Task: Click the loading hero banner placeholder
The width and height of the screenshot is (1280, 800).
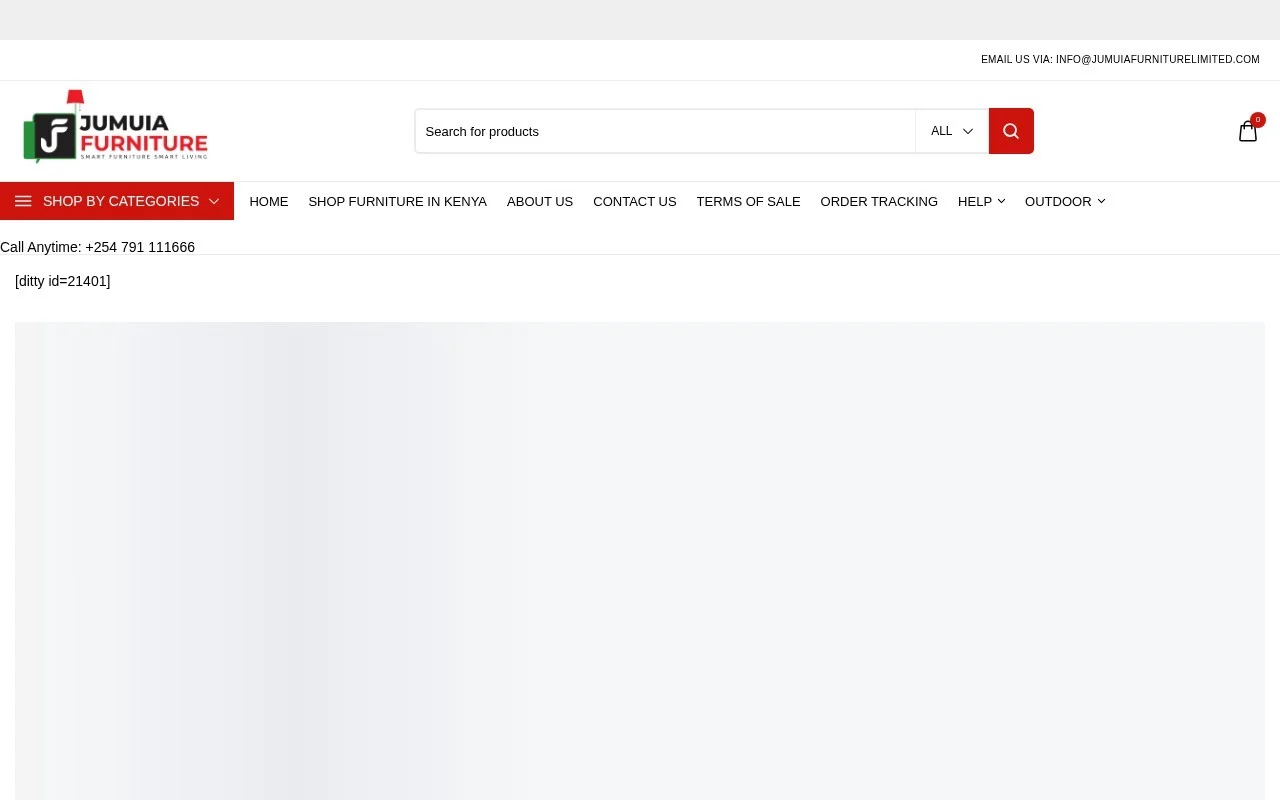Action: [640, 561]
